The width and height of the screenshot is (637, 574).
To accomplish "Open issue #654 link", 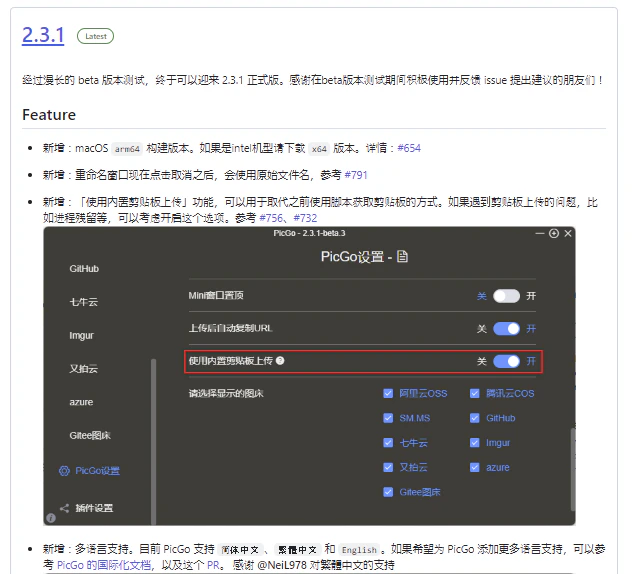I will (409, 148).
